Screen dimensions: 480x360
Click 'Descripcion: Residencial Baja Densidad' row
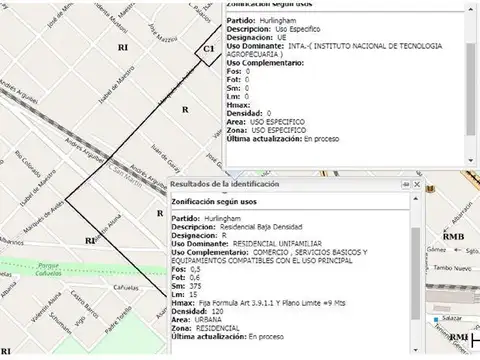click(x=237, y=227)
